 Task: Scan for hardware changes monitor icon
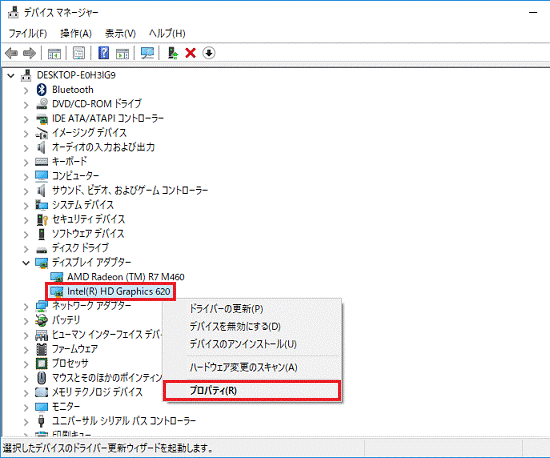click(x=147, y=53)
